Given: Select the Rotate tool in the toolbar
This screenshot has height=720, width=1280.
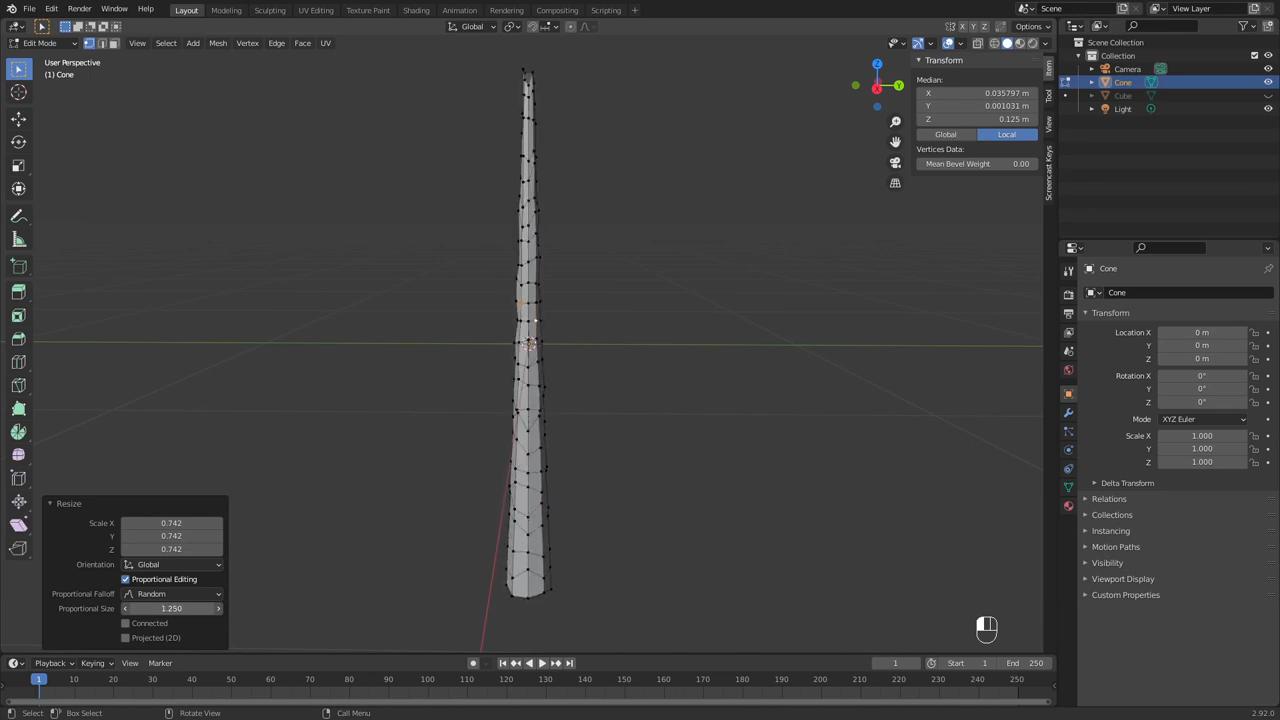Looking at the screenshot, I should click(18, 142).
